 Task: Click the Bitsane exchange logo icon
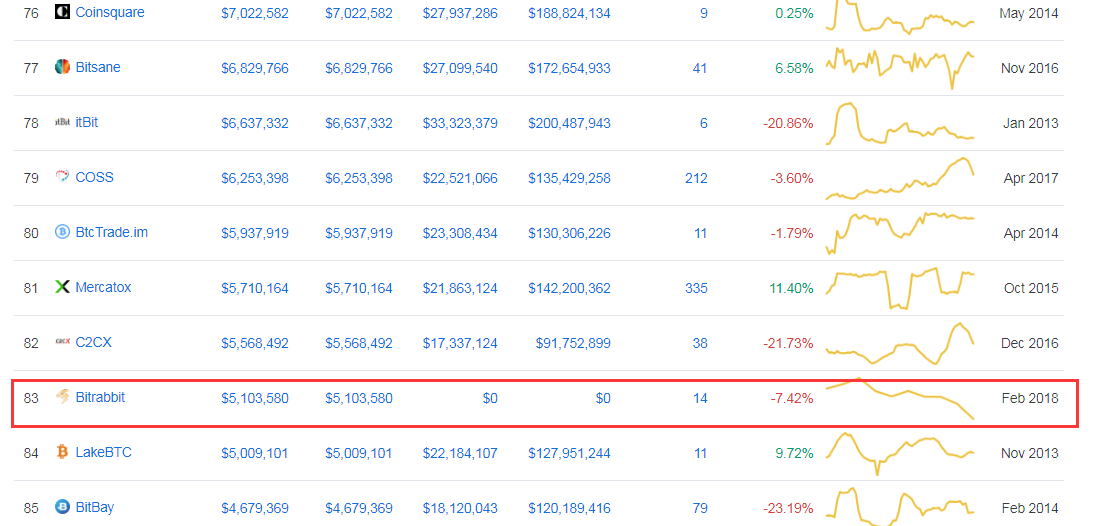point(62,67)
